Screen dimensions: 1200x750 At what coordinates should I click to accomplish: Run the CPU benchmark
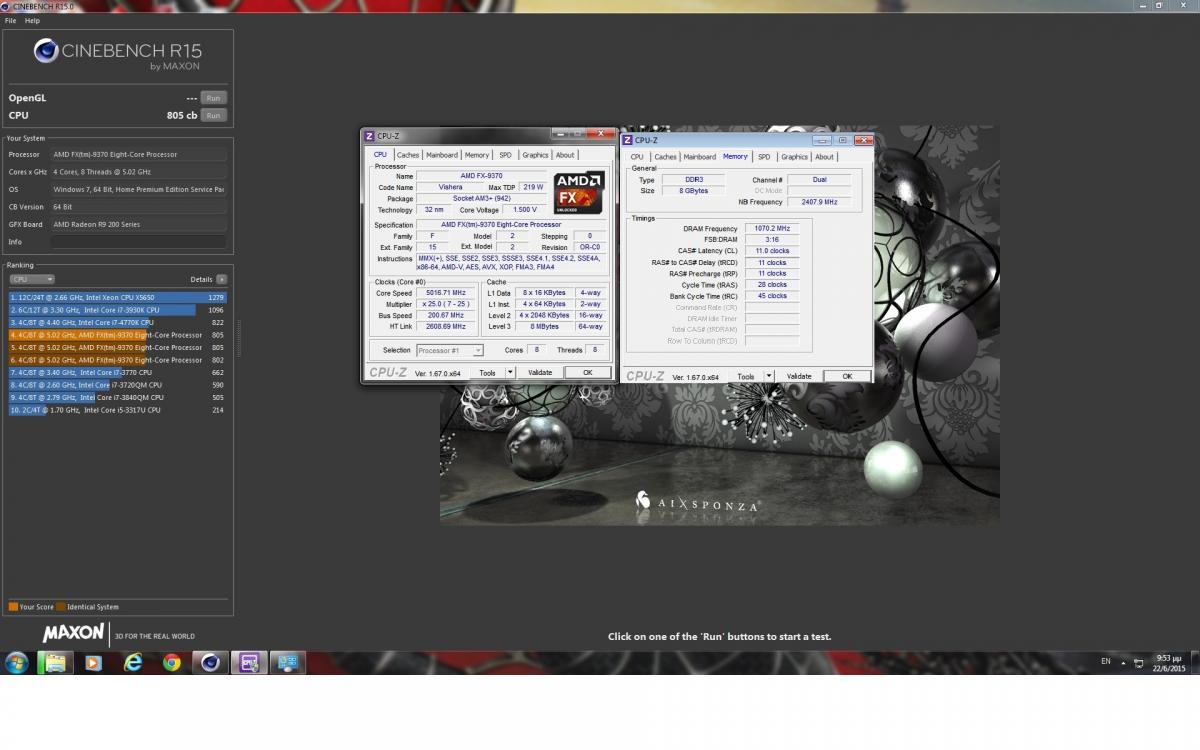(213, 115)
